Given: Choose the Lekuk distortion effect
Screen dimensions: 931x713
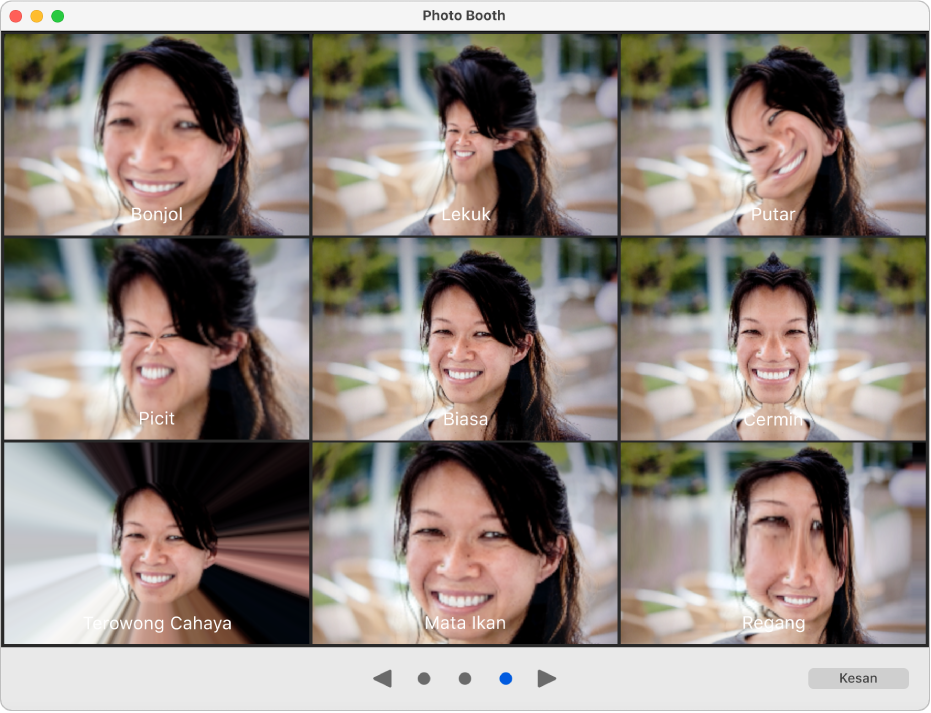Looking at the screenshot, I should pyautogui.click(x=465, y=135).
